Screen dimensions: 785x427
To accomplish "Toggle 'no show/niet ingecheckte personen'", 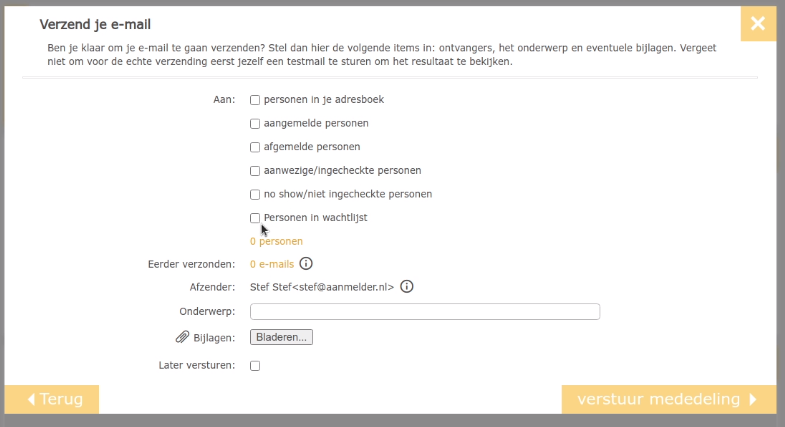I will [255, 194].
